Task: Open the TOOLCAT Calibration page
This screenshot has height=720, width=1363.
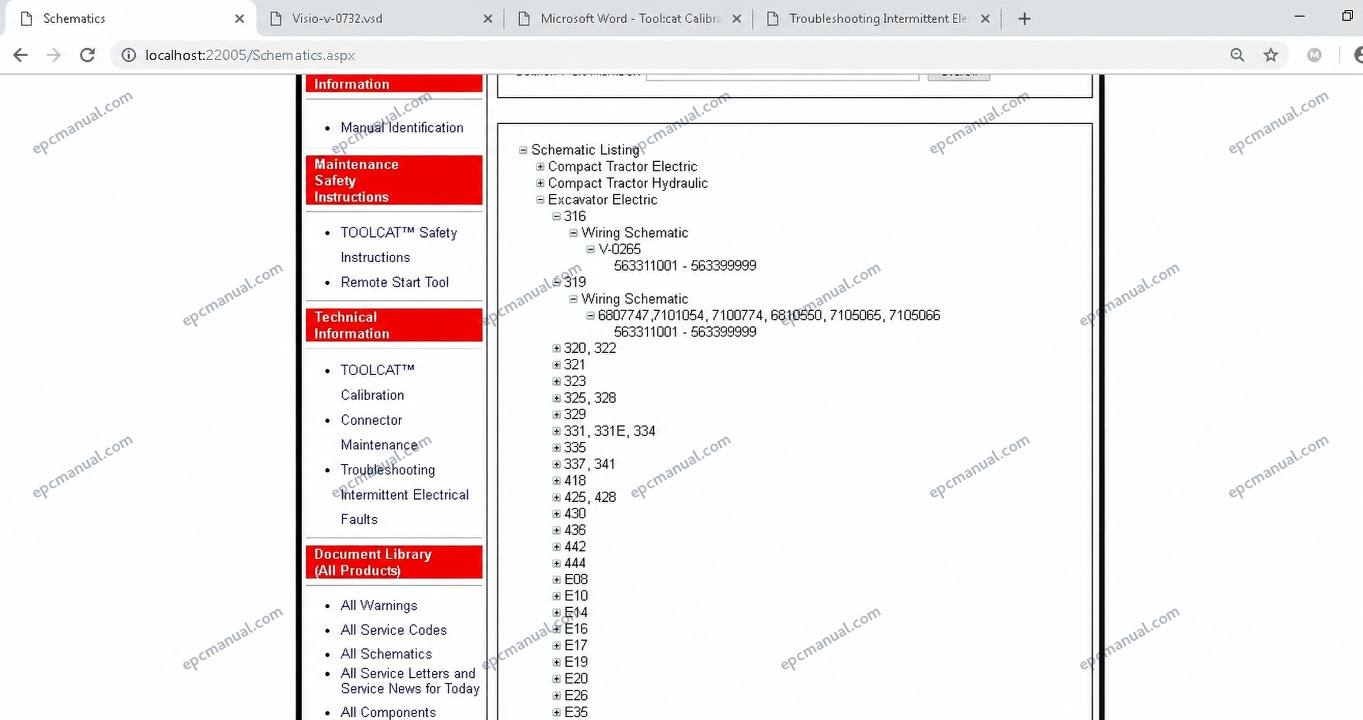Action: 377,382
